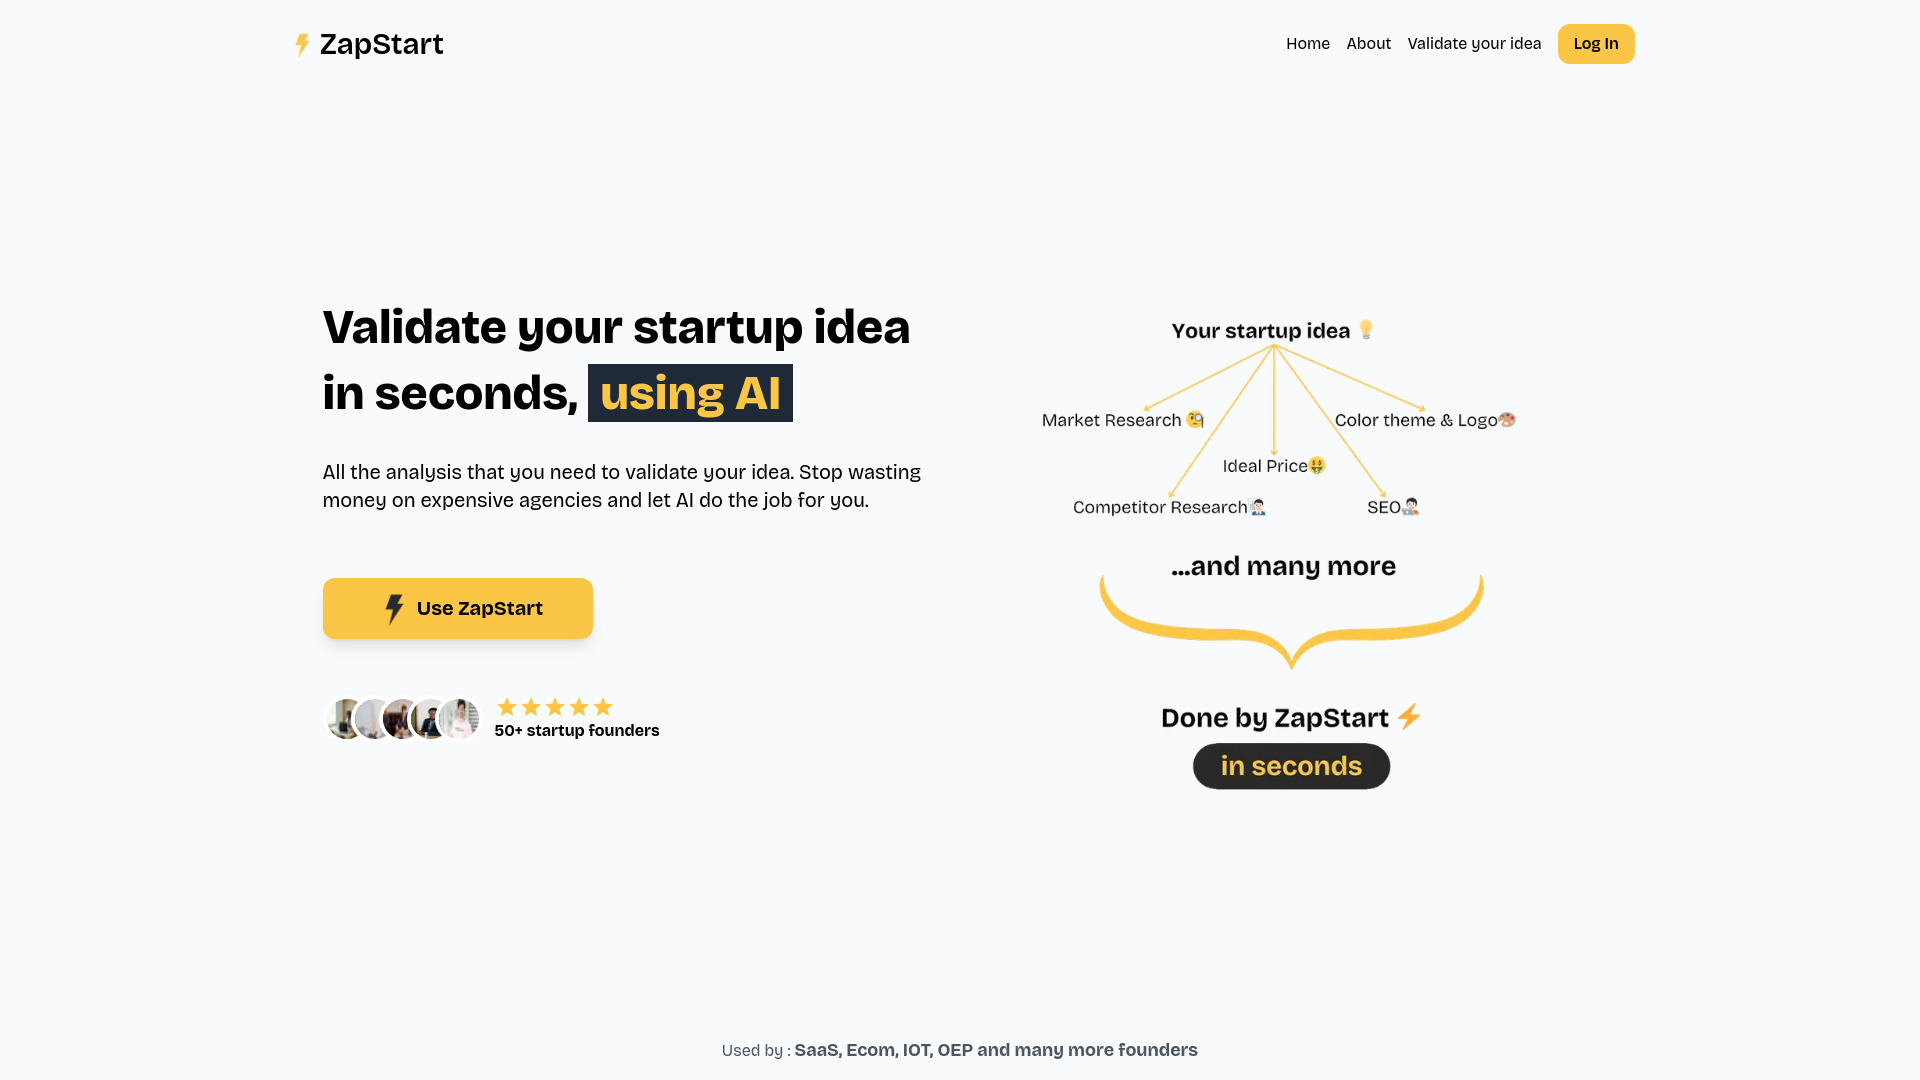
Task: Click the SEO node icon
Action: pyautogui.click(x=1411, y=505)
